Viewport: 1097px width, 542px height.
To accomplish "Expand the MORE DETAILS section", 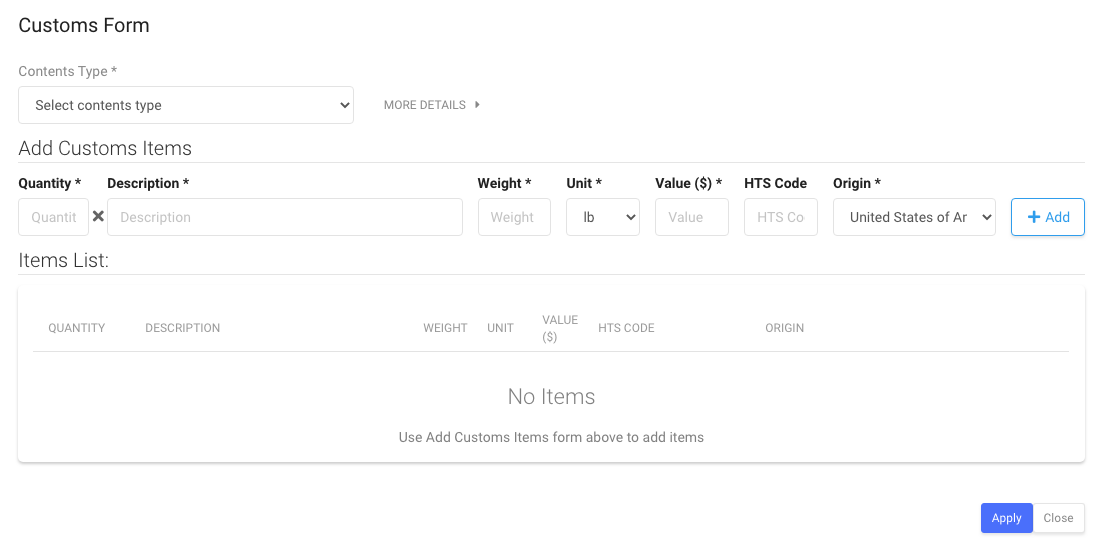I will click(x=432, y=105).
